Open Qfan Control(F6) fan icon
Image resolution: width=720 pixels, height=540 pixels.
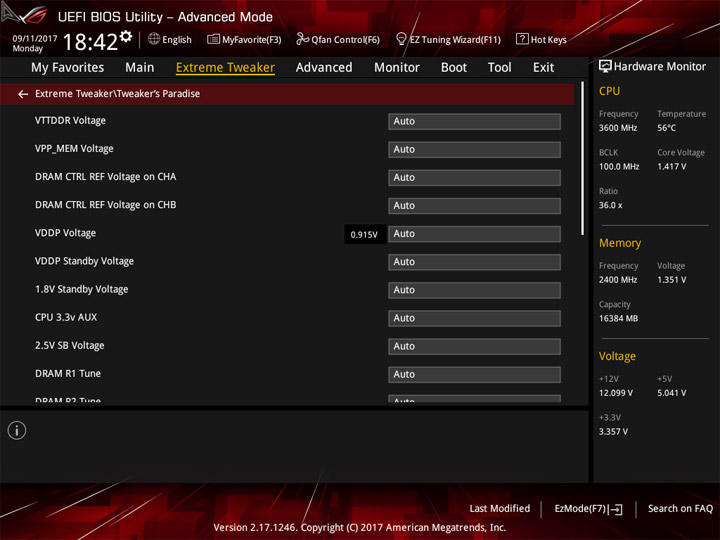(x=302, y=39)
